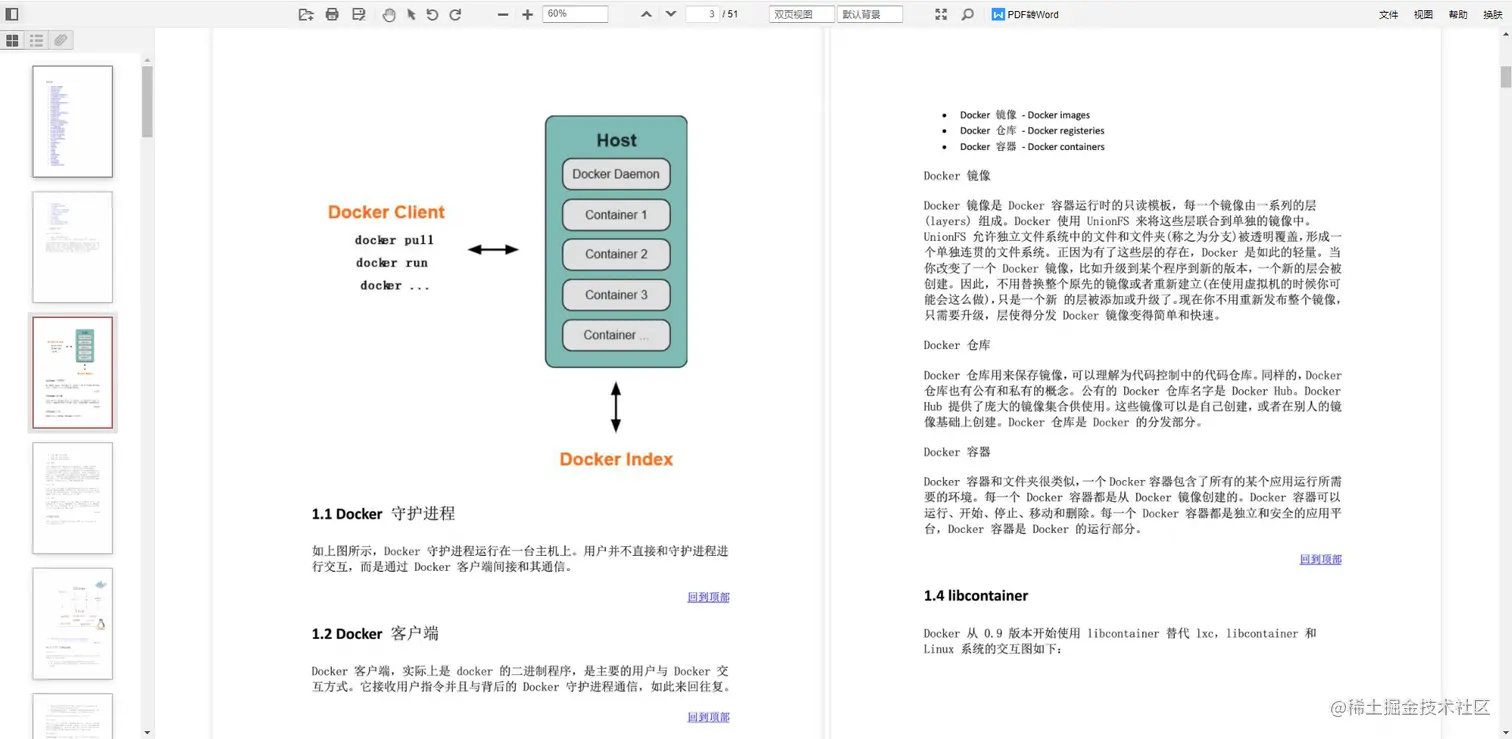
Task: Click the thumbnail panel scroll up arrow
Action: coord(147,60)
